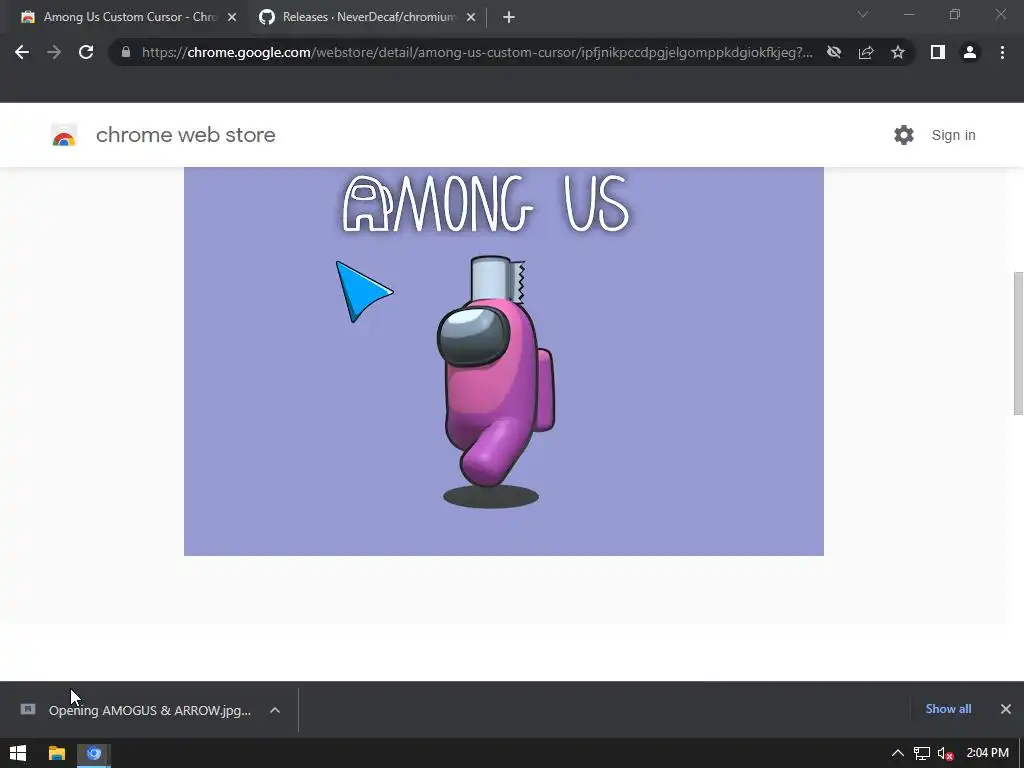
Task: Open the Windows Start menu
Action: 18,753
